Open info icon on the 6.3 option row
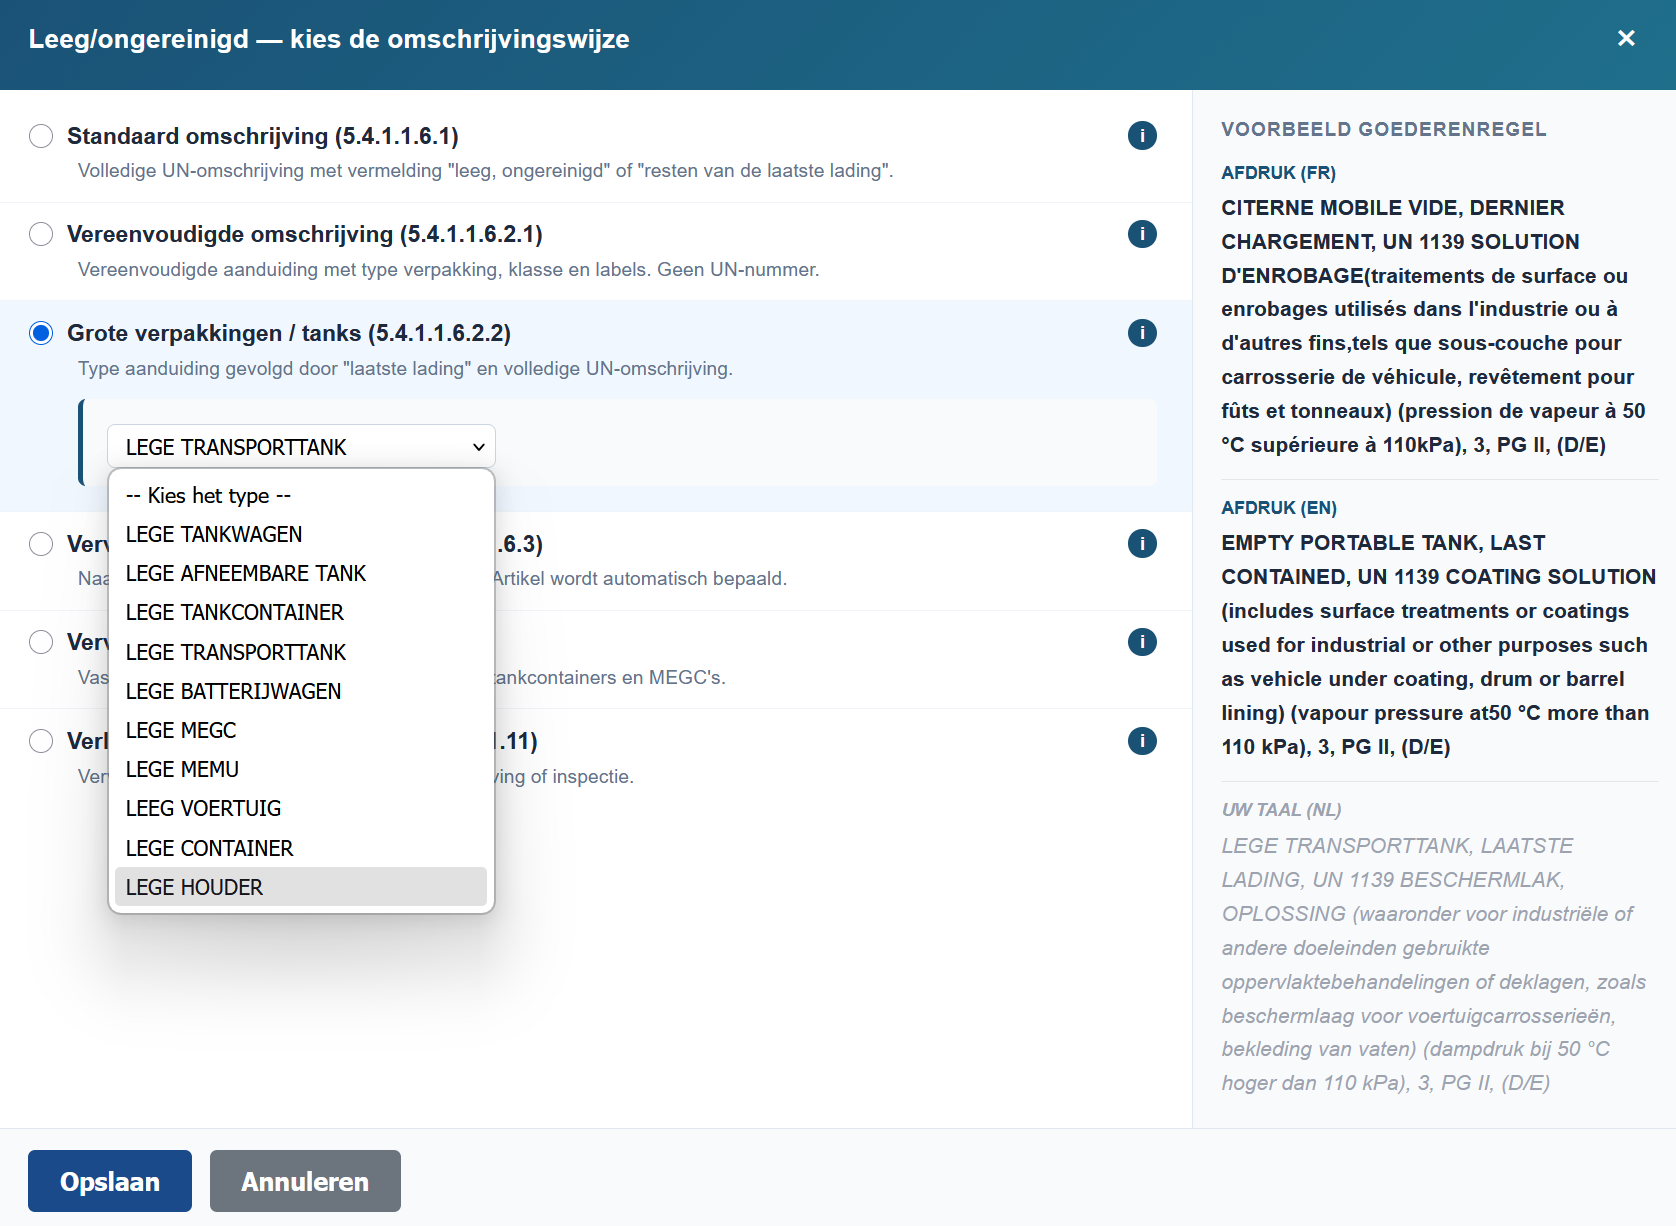The image size is (1676, 1226). (x=1142, y=543)
